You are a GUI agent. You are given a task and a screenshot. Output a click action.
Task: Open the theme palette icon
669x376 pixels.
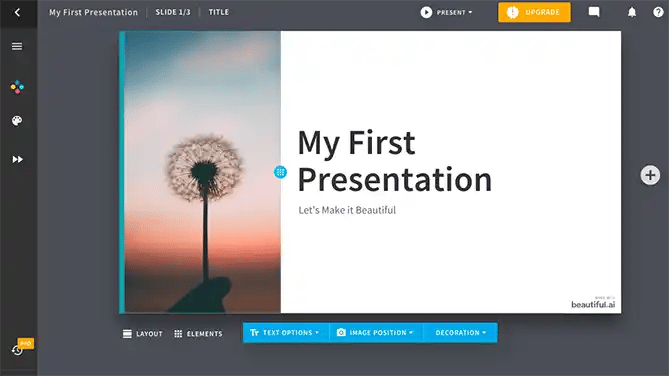point(17,121)
